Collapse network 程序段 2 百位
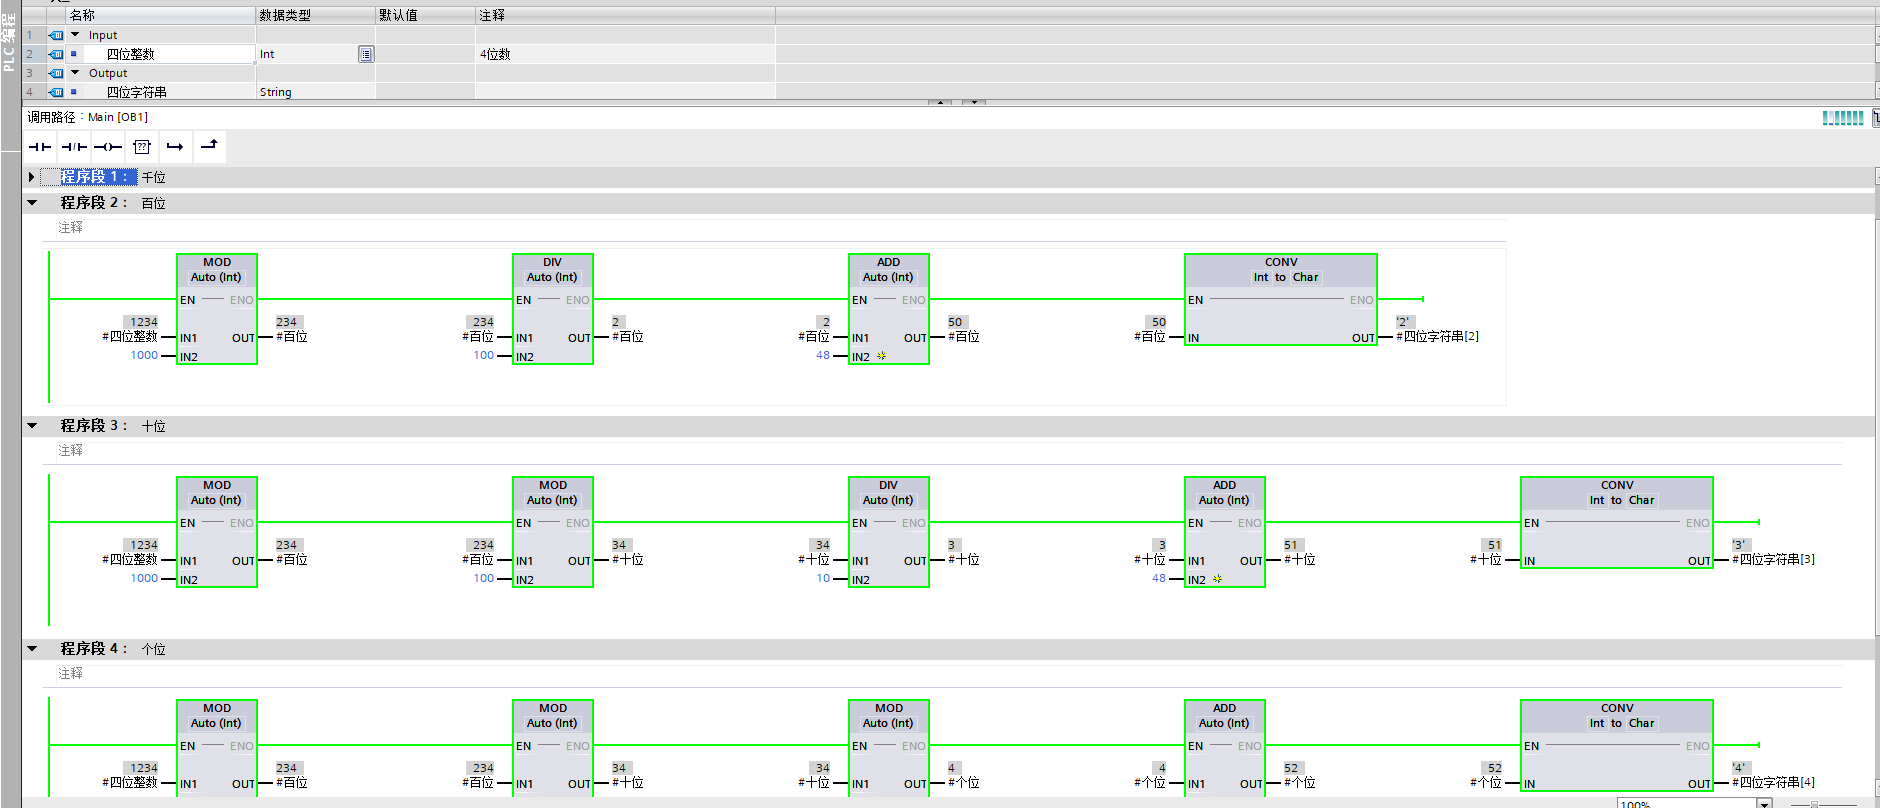1880x808 pixels. [x=32, y=203]
